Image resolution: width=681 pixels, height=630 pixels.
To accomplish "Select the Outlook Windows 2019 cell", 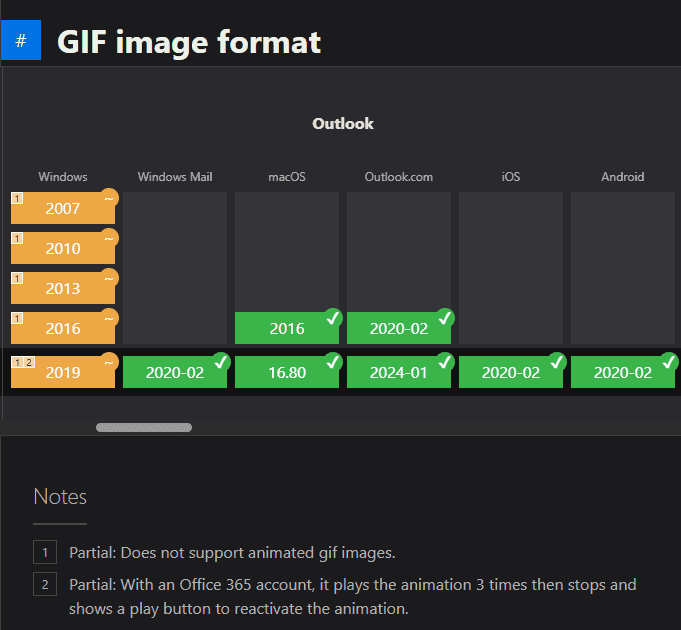I will pyautogui.click(x=63, y=372).
